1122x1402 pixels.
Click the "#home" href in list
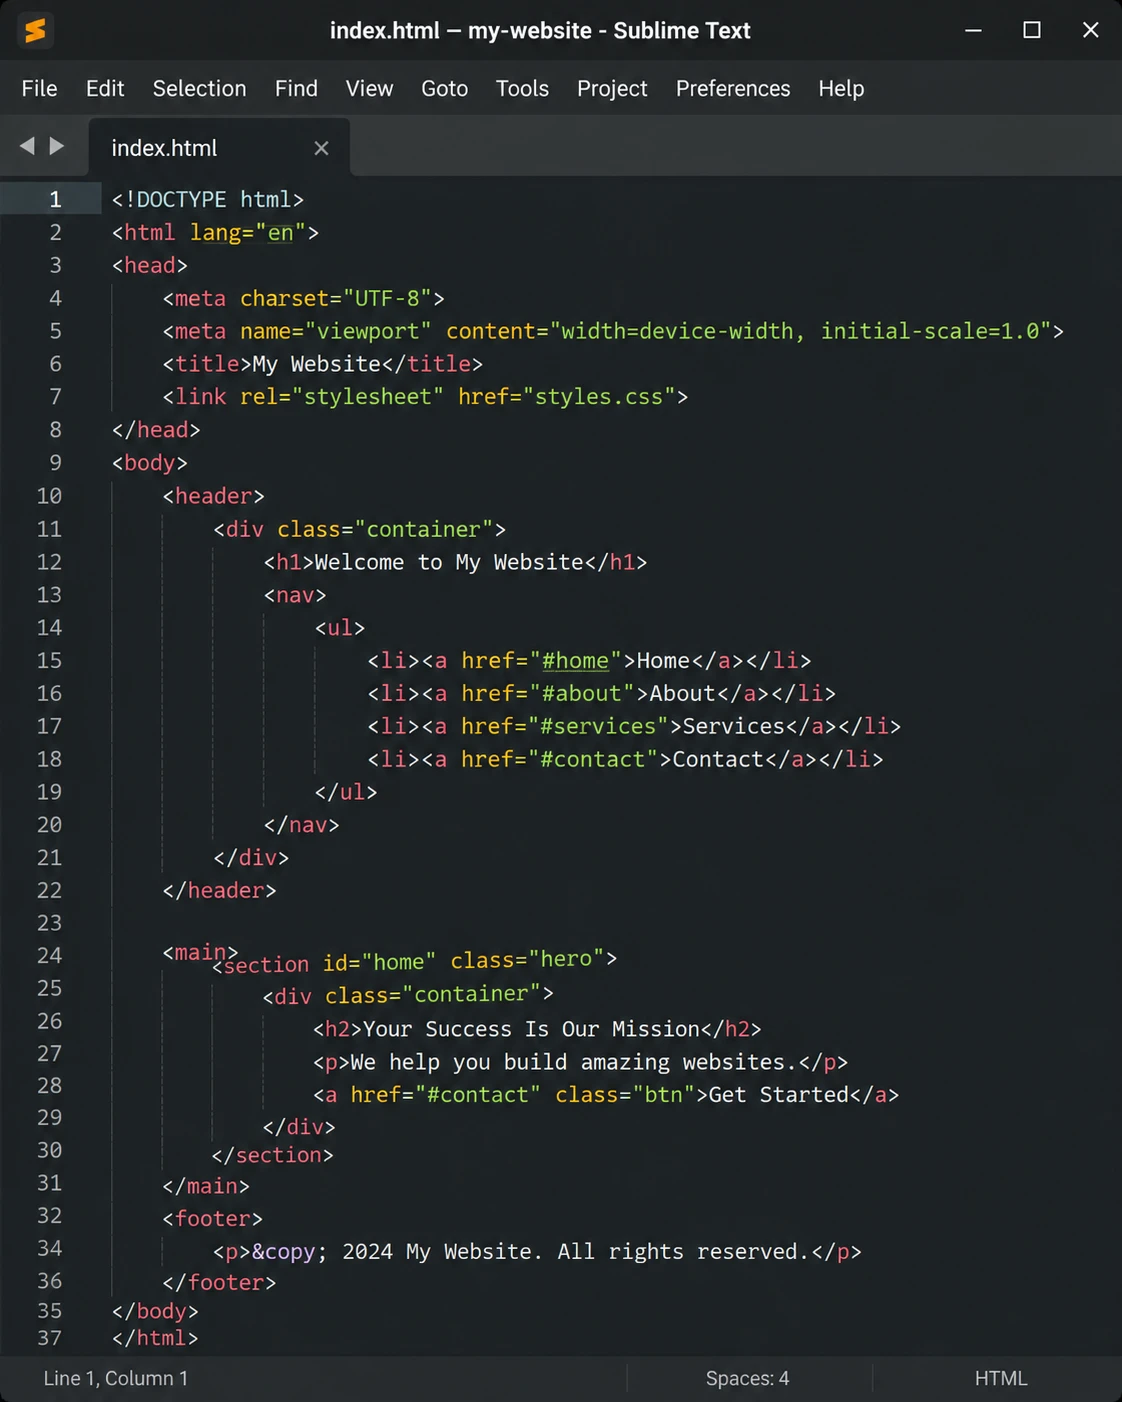pos(575,660)
